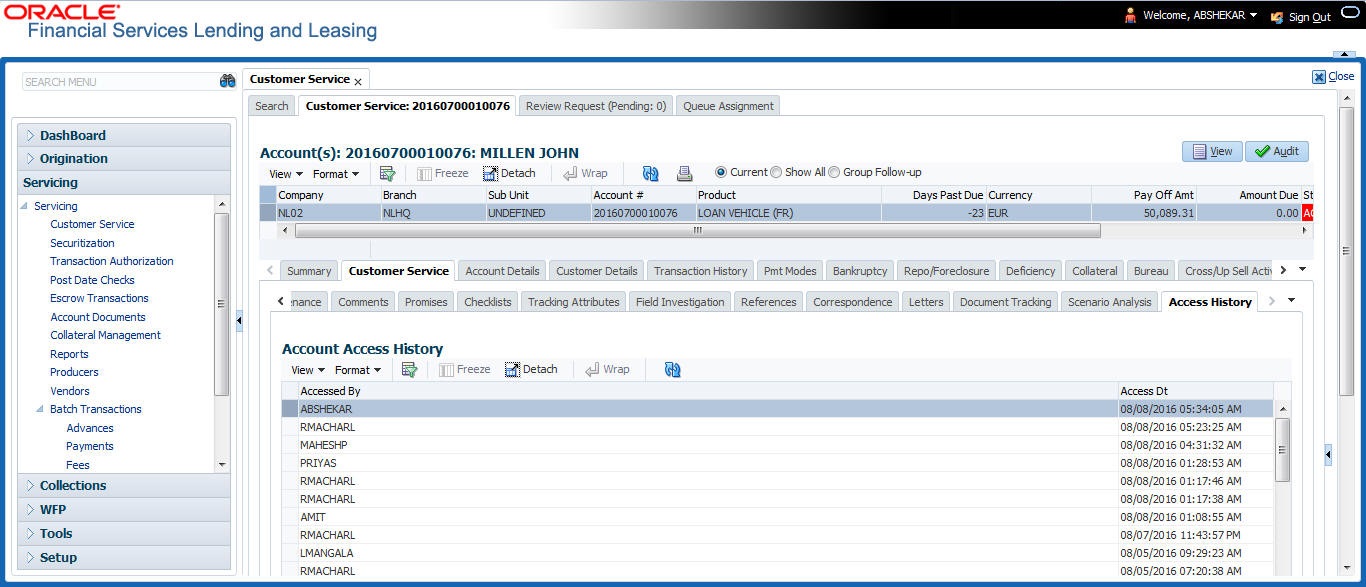Select the MAHESHP access history row
The height and width of the screenshot is (587, 1366).
point(777,445)
